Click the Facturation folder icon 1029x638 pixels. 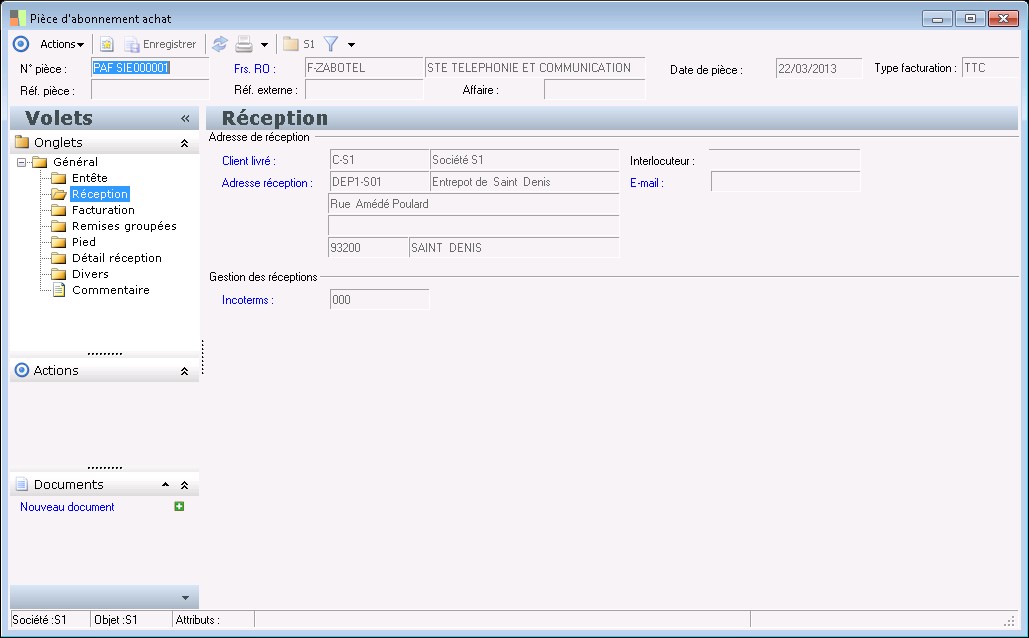click(58, 210)
